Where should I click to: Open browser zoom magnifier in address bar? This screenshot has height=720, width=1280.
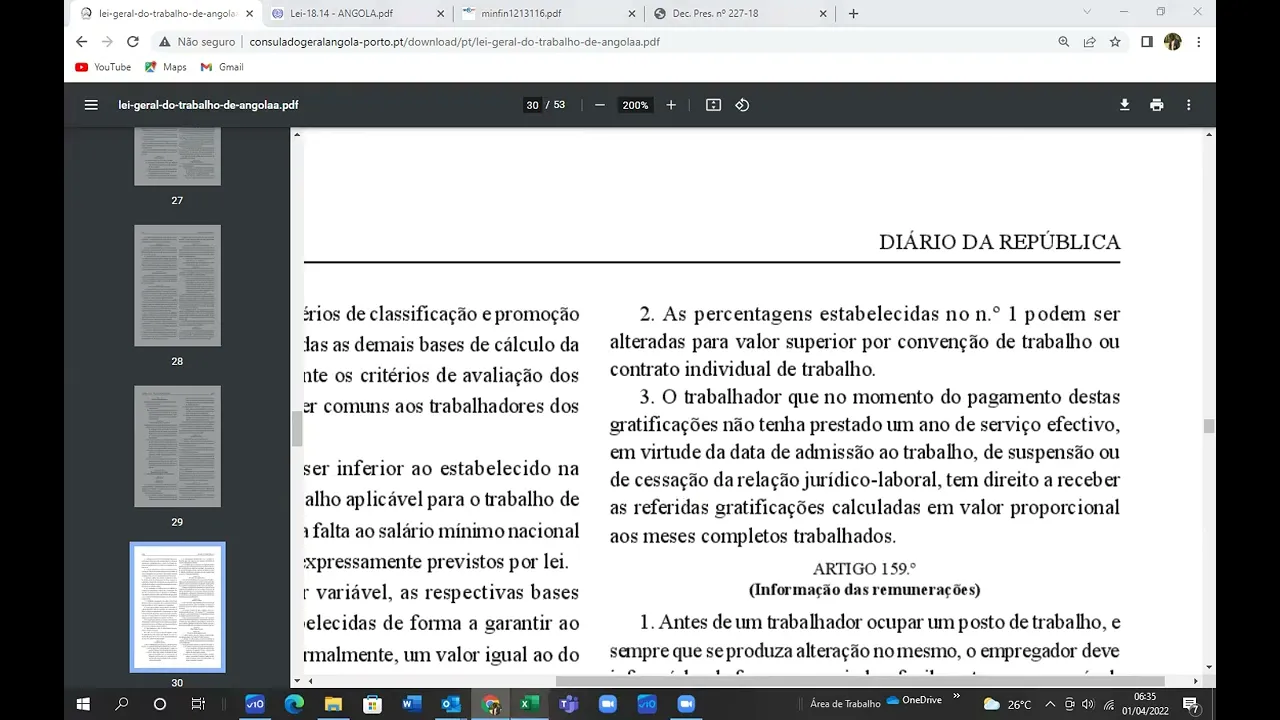coord(1064,42)
